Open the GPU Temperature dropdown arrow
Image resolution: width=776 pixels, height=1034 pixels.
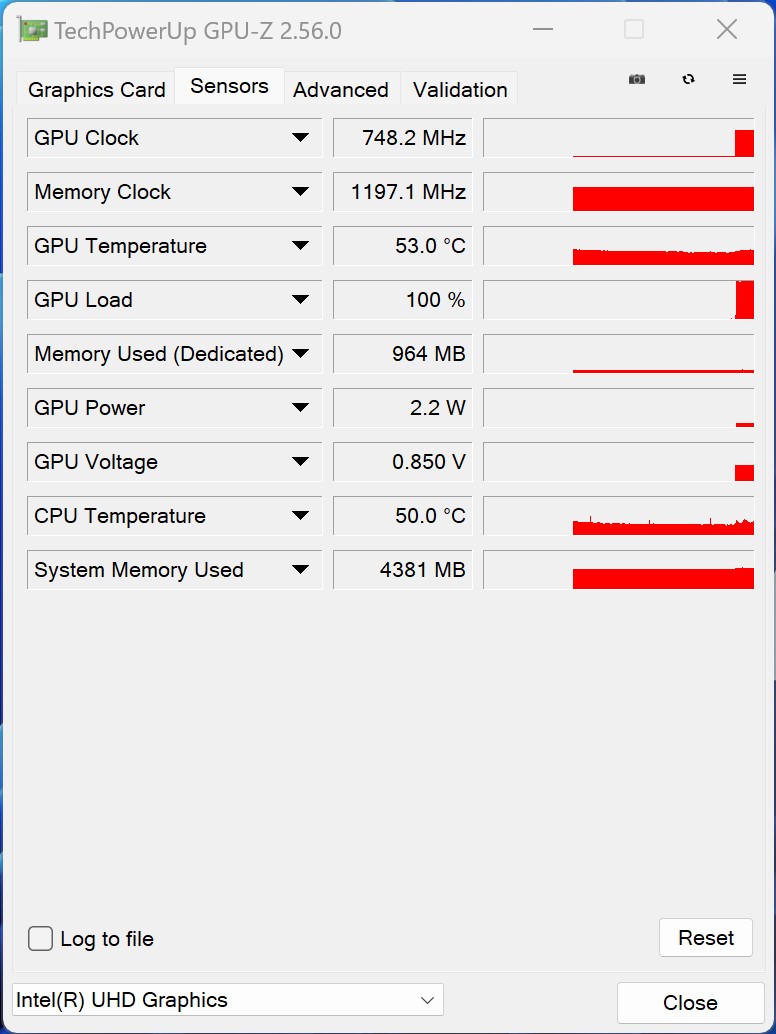pos(300,246)
